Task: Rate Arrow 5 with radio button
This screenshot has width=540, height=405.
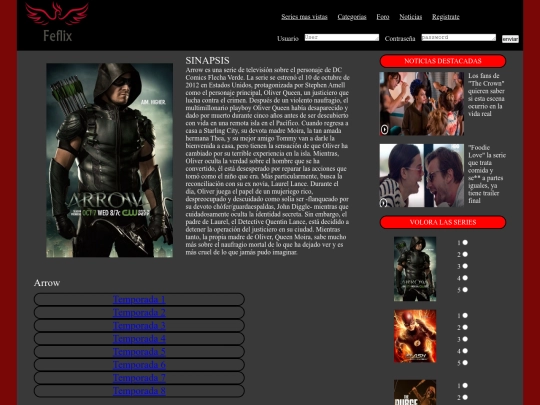Action: tap(465, 290)
